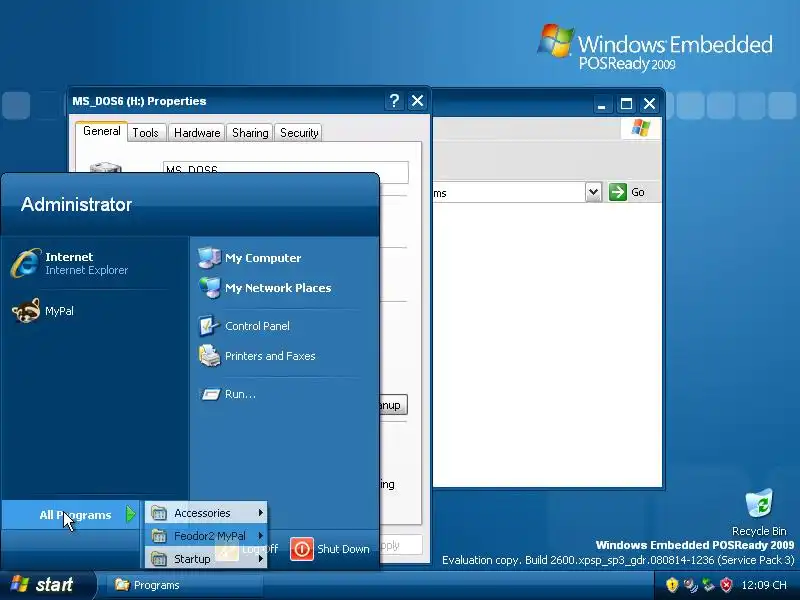800x600 pixels.
Task: Switch to the Tools tab
Action: [x=146, y=133]
